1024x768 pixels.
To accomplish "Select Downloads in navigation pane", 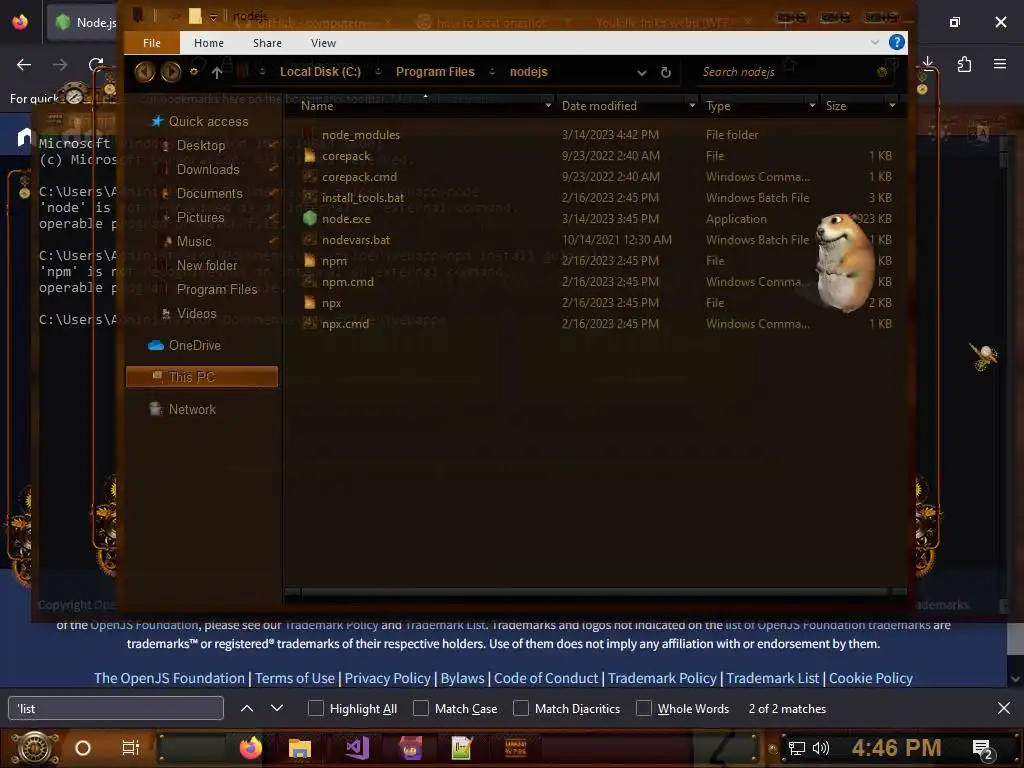I will pos(208,170).
